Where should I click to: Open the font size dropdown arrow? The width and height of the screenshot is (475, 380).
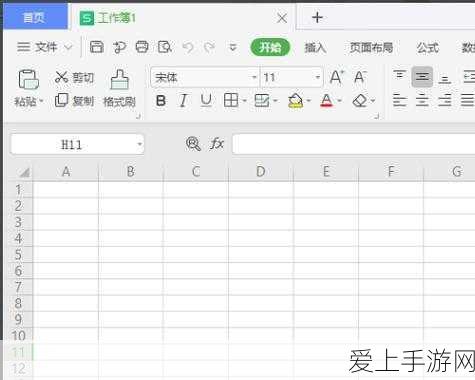(x=317, y=78)
